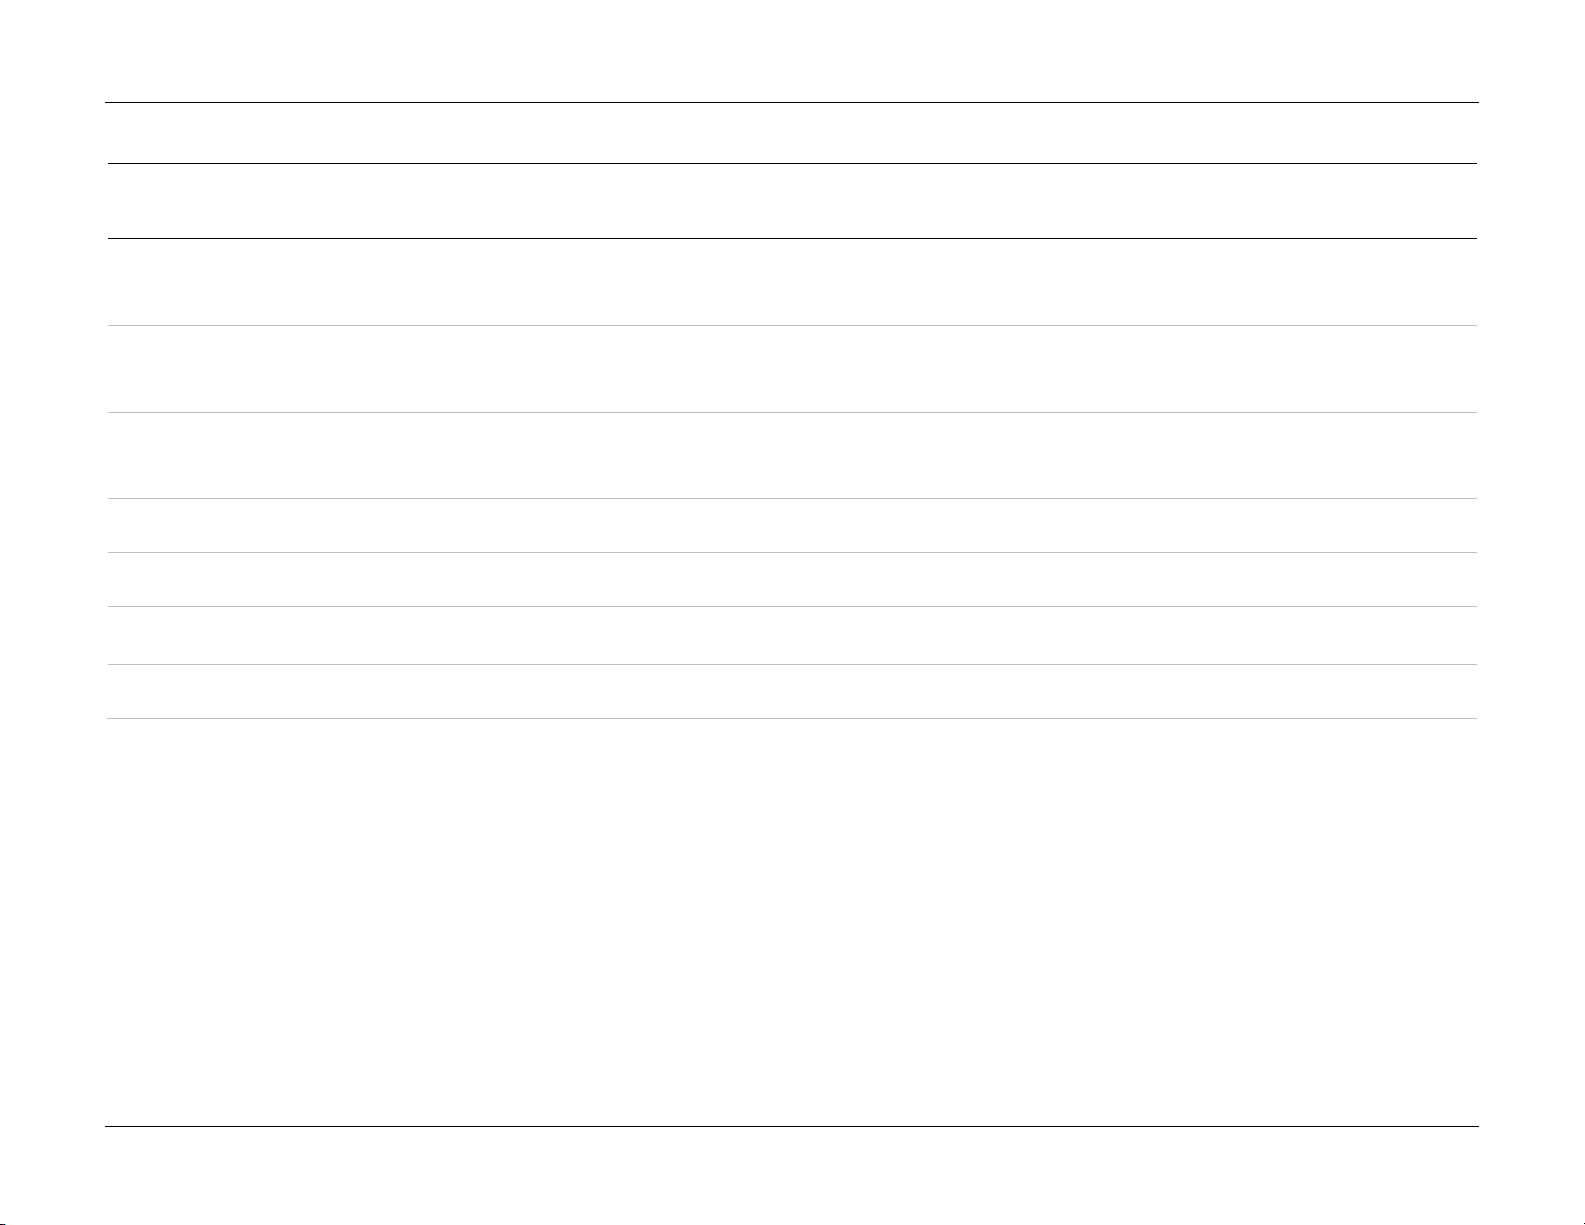The width and height of the screenshot is (1585, 1225).
Task: Click the first tall empty table row
Action: pos(792,282)
